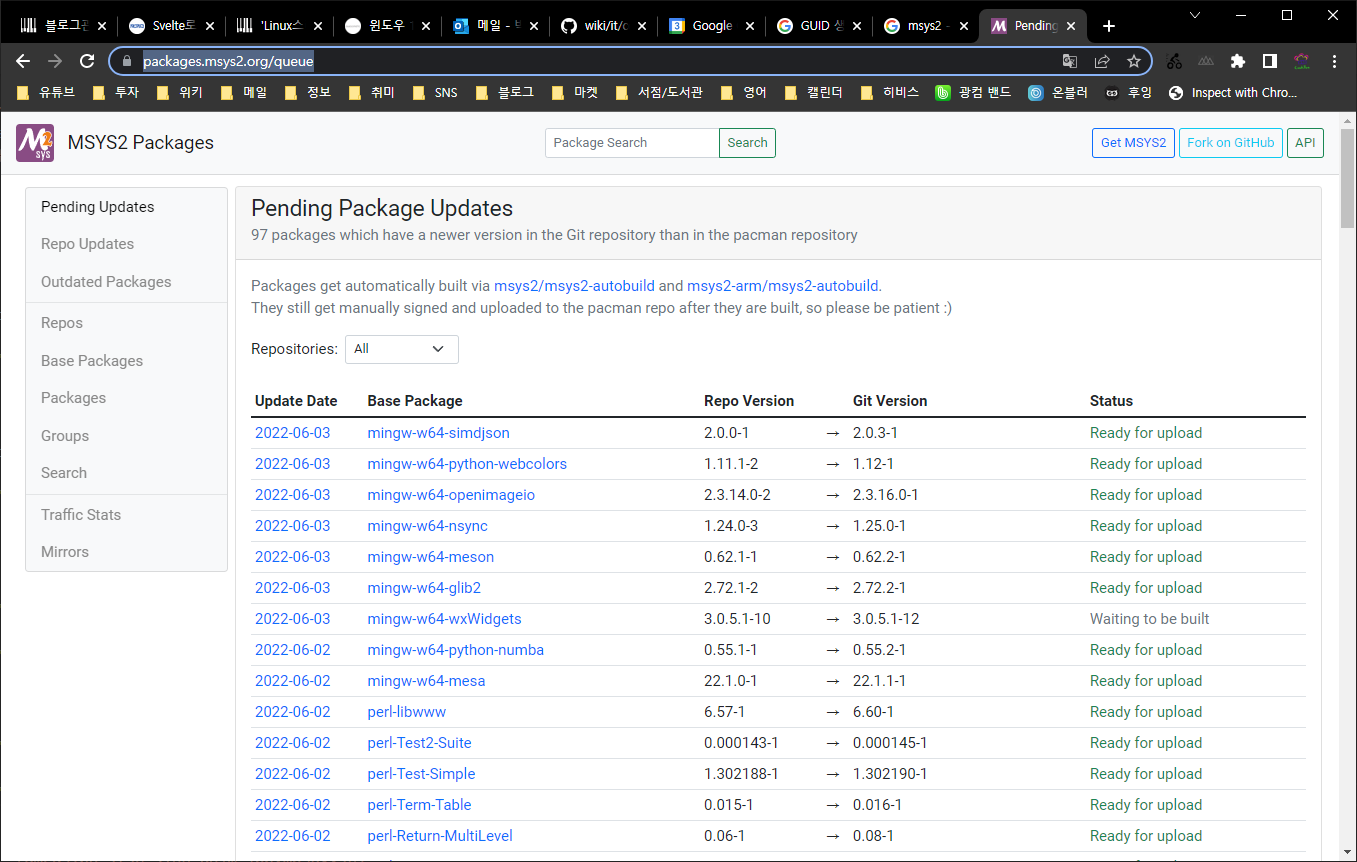The width and height of the screenshot is (1357, 862).
Task: Click the Package Search field
Action: 632,143
